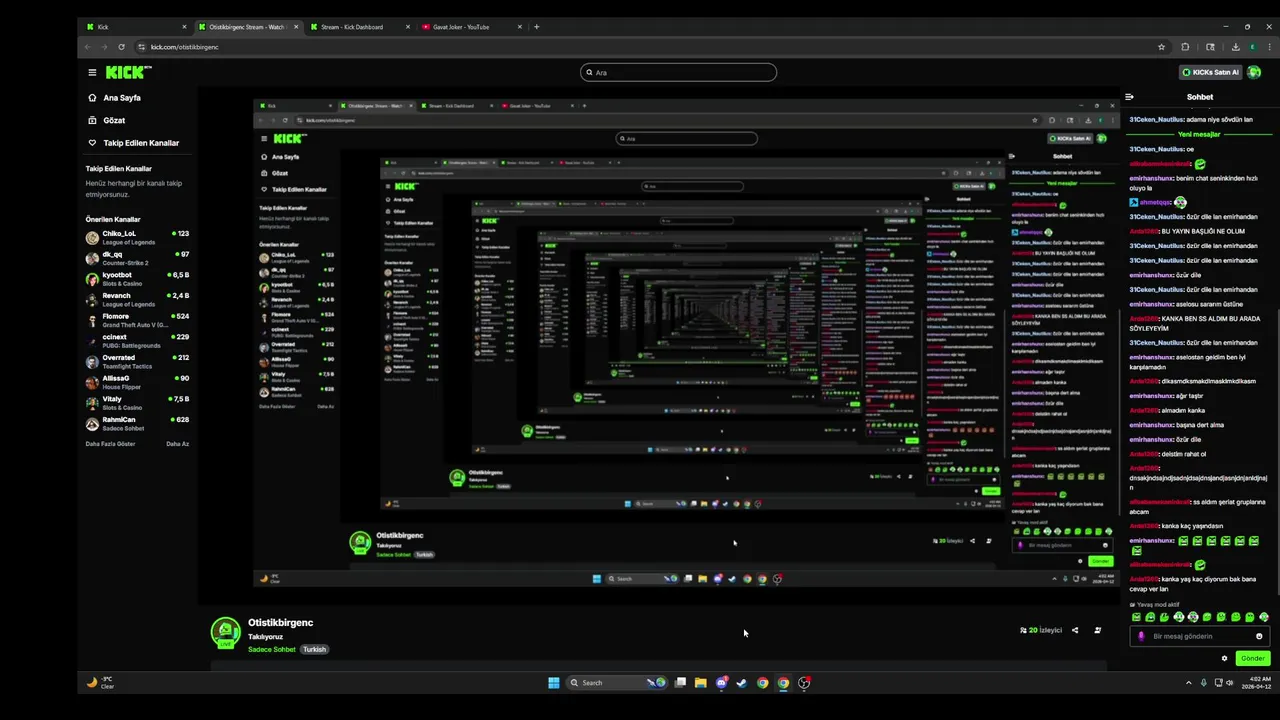Viewport: 1280px width, 720px height.
Task: Click the Otistikbirgenc streamer avatar
Action: click(x=225, y=632)
